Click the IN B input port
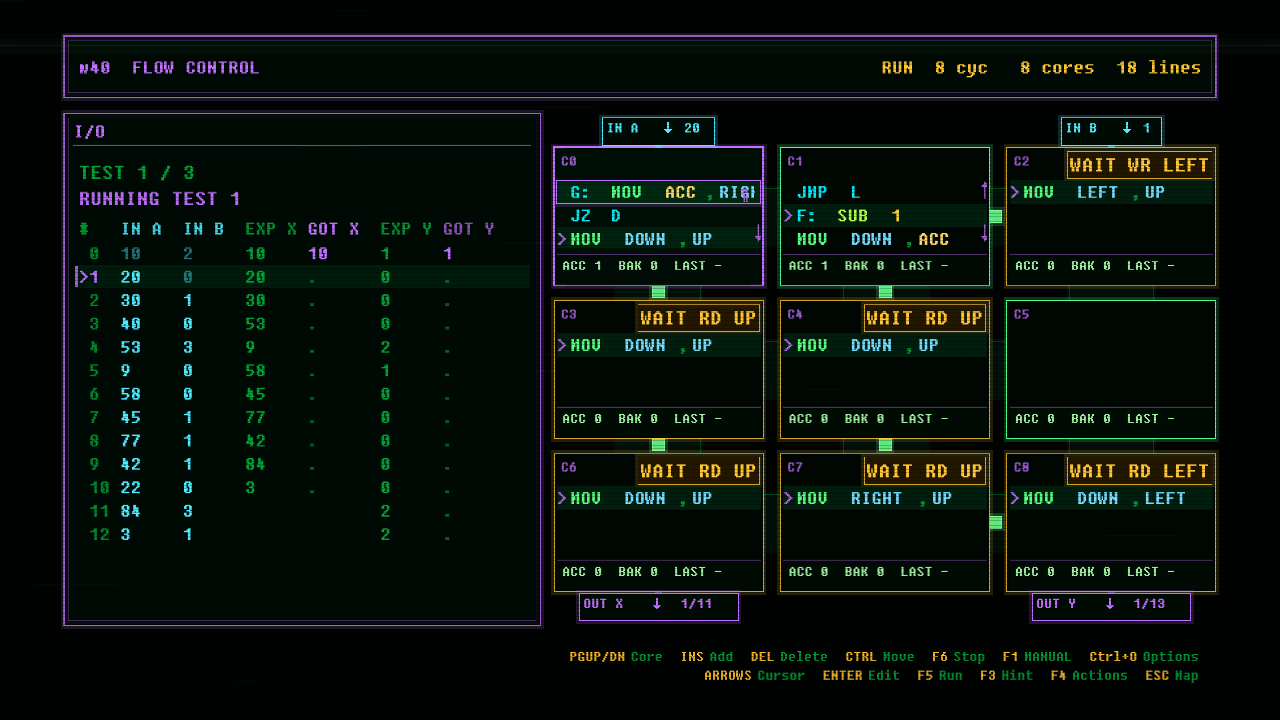The width and height of the screenshot is (1280, 720). pos(1111,131)
